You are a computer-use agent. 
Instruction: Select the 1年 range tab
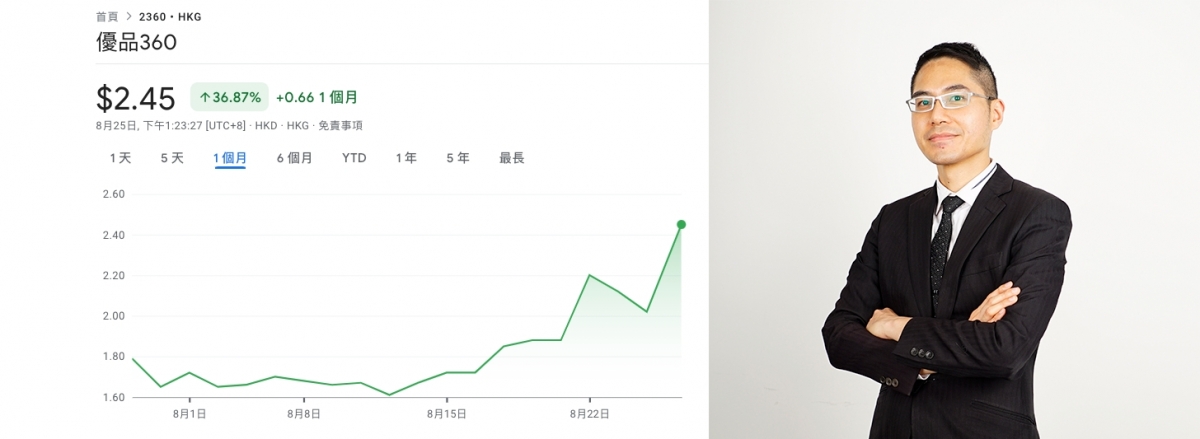pos(406,158)
